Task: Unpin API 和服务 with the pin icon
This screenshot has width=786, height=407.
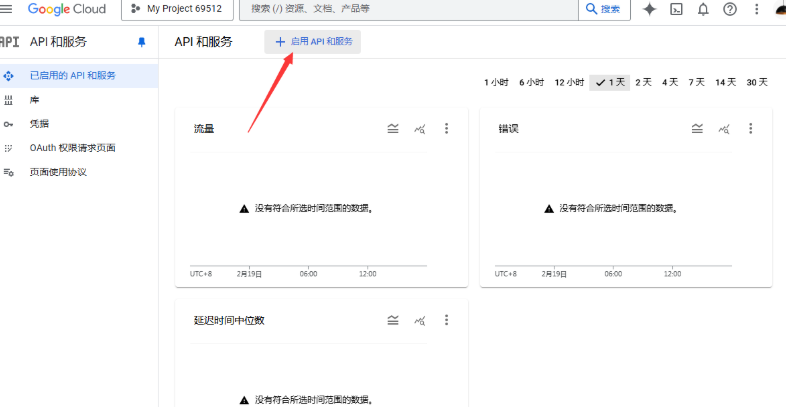Action: (x=141, y=42)
